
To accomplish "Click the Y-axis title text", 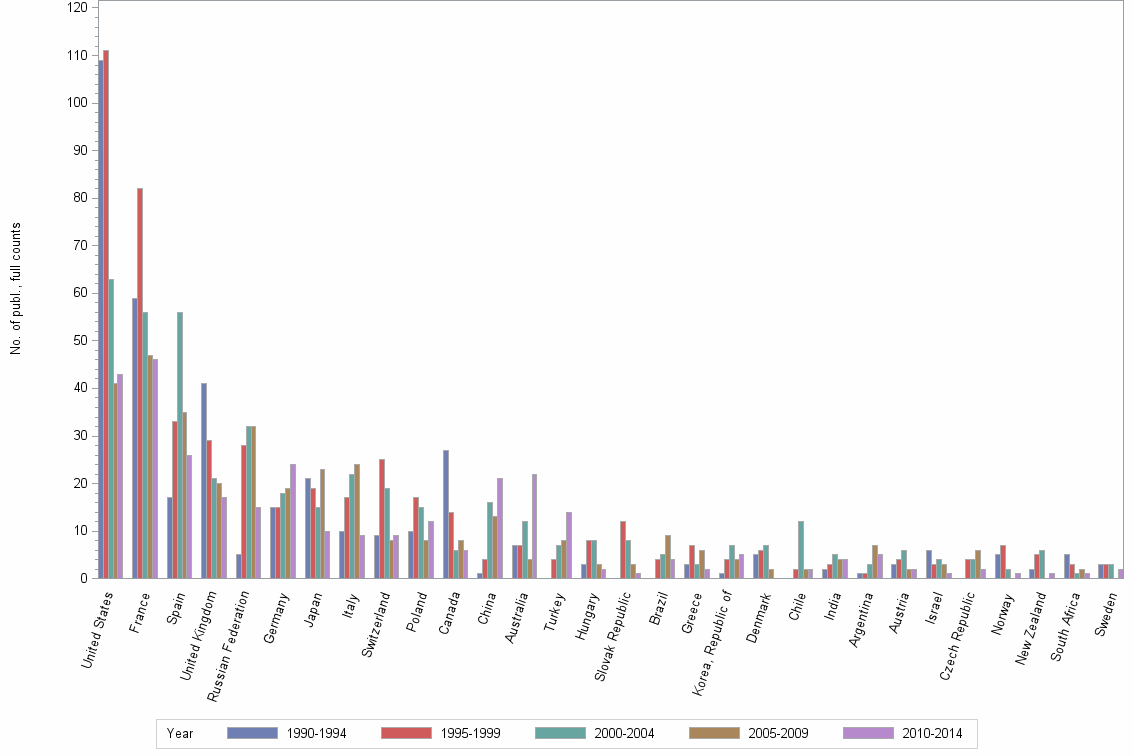I will point(16,290).
